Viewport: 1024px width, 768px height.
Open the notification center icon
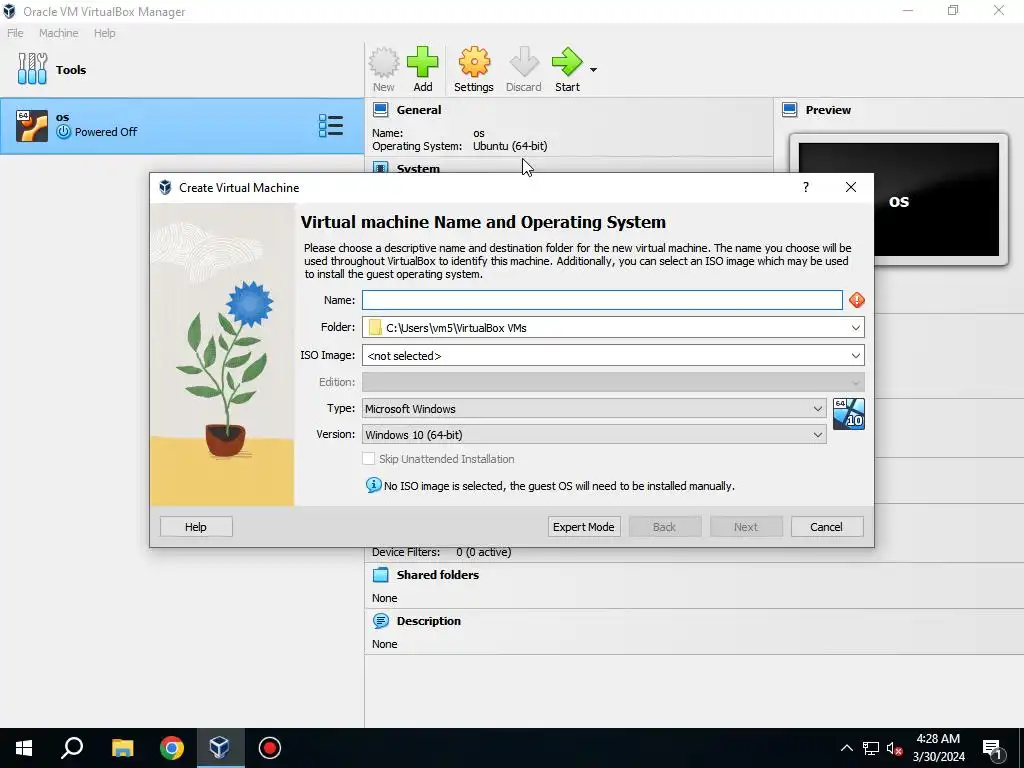[992, 748]
